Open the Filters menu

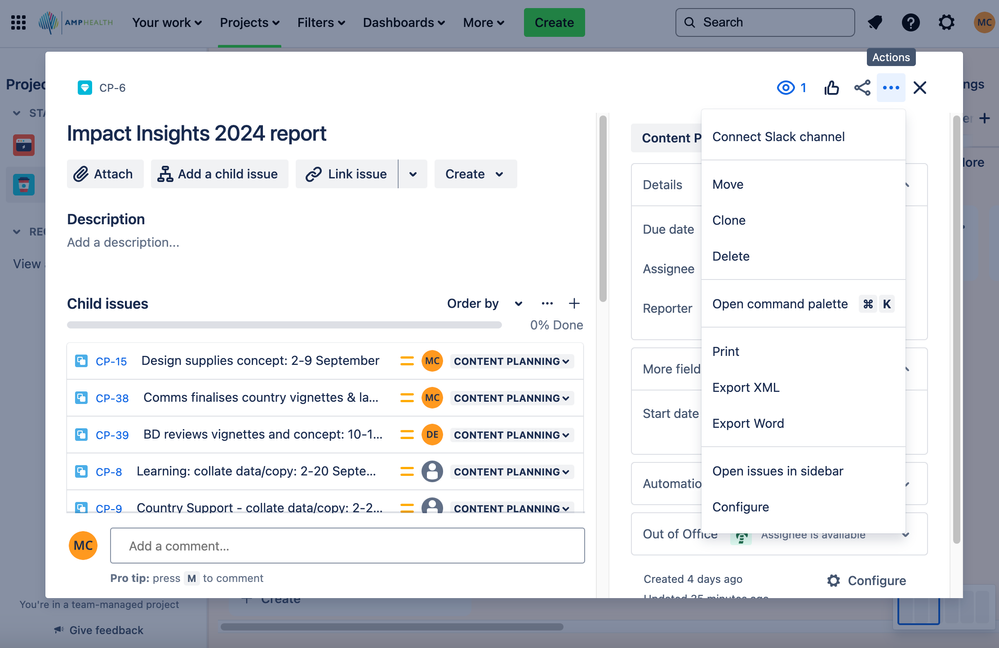point(321,22)
